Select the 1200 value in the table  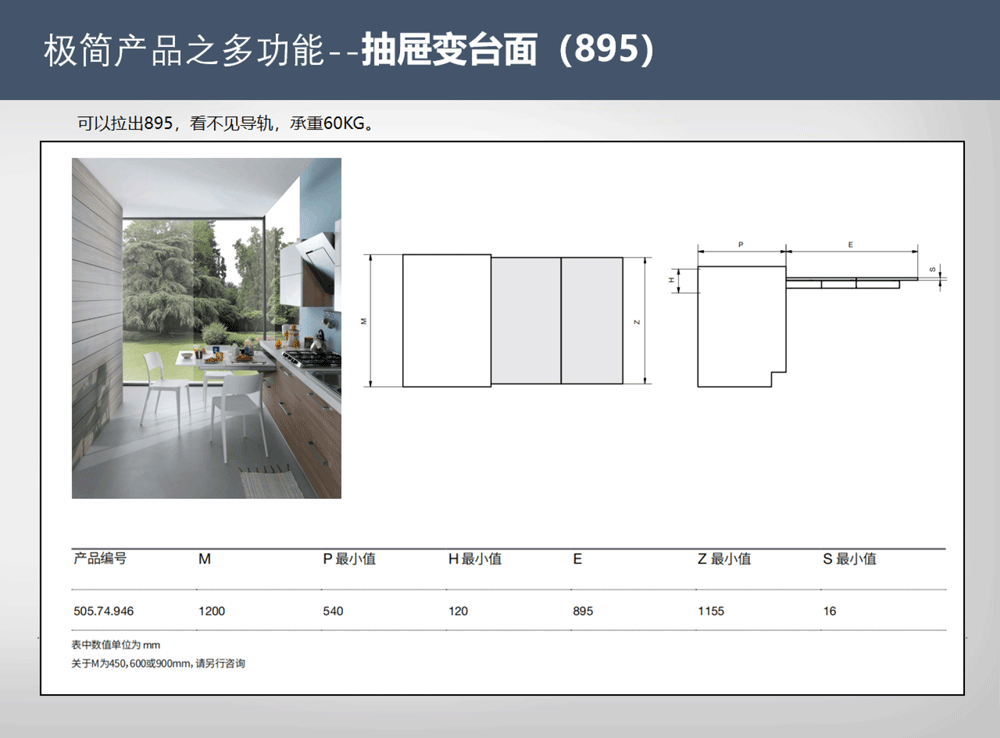[211, 611]
